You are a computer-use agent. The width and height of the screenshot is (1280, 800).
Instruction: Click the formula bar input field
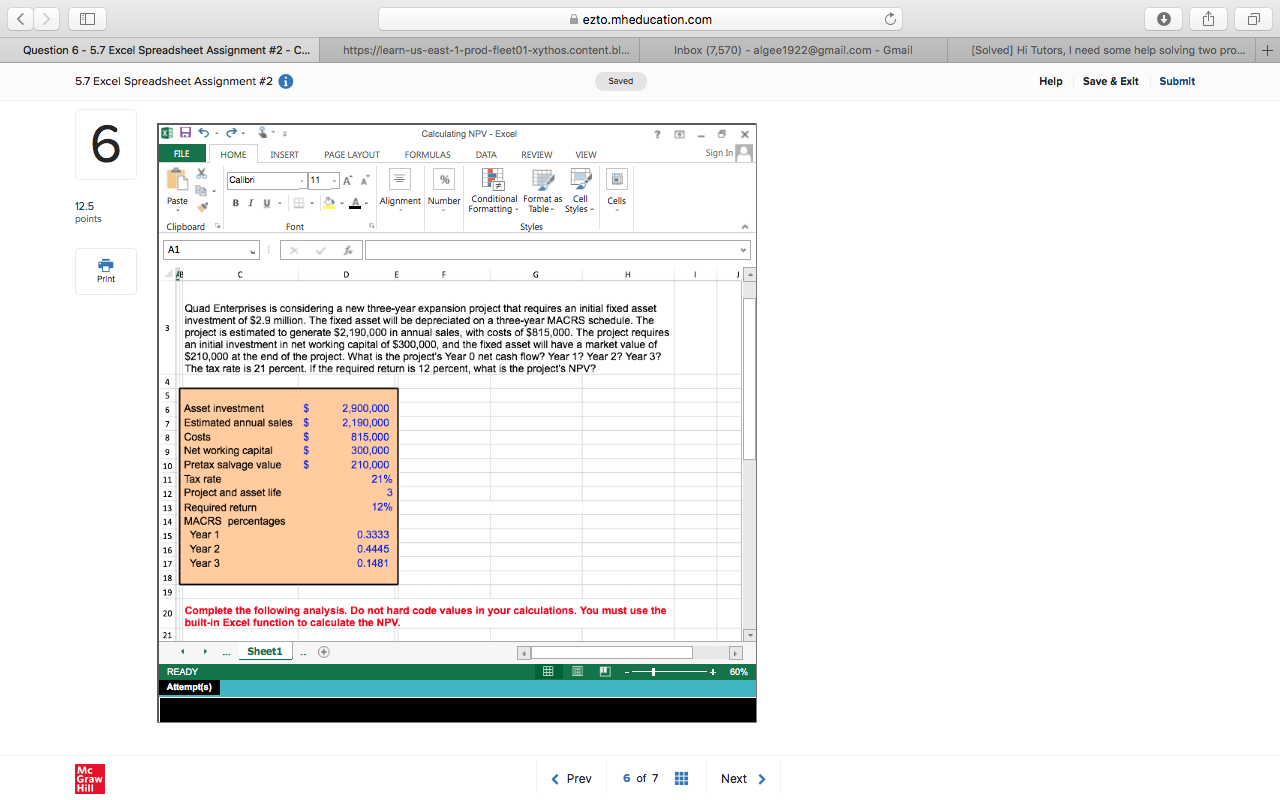(550, 251)
